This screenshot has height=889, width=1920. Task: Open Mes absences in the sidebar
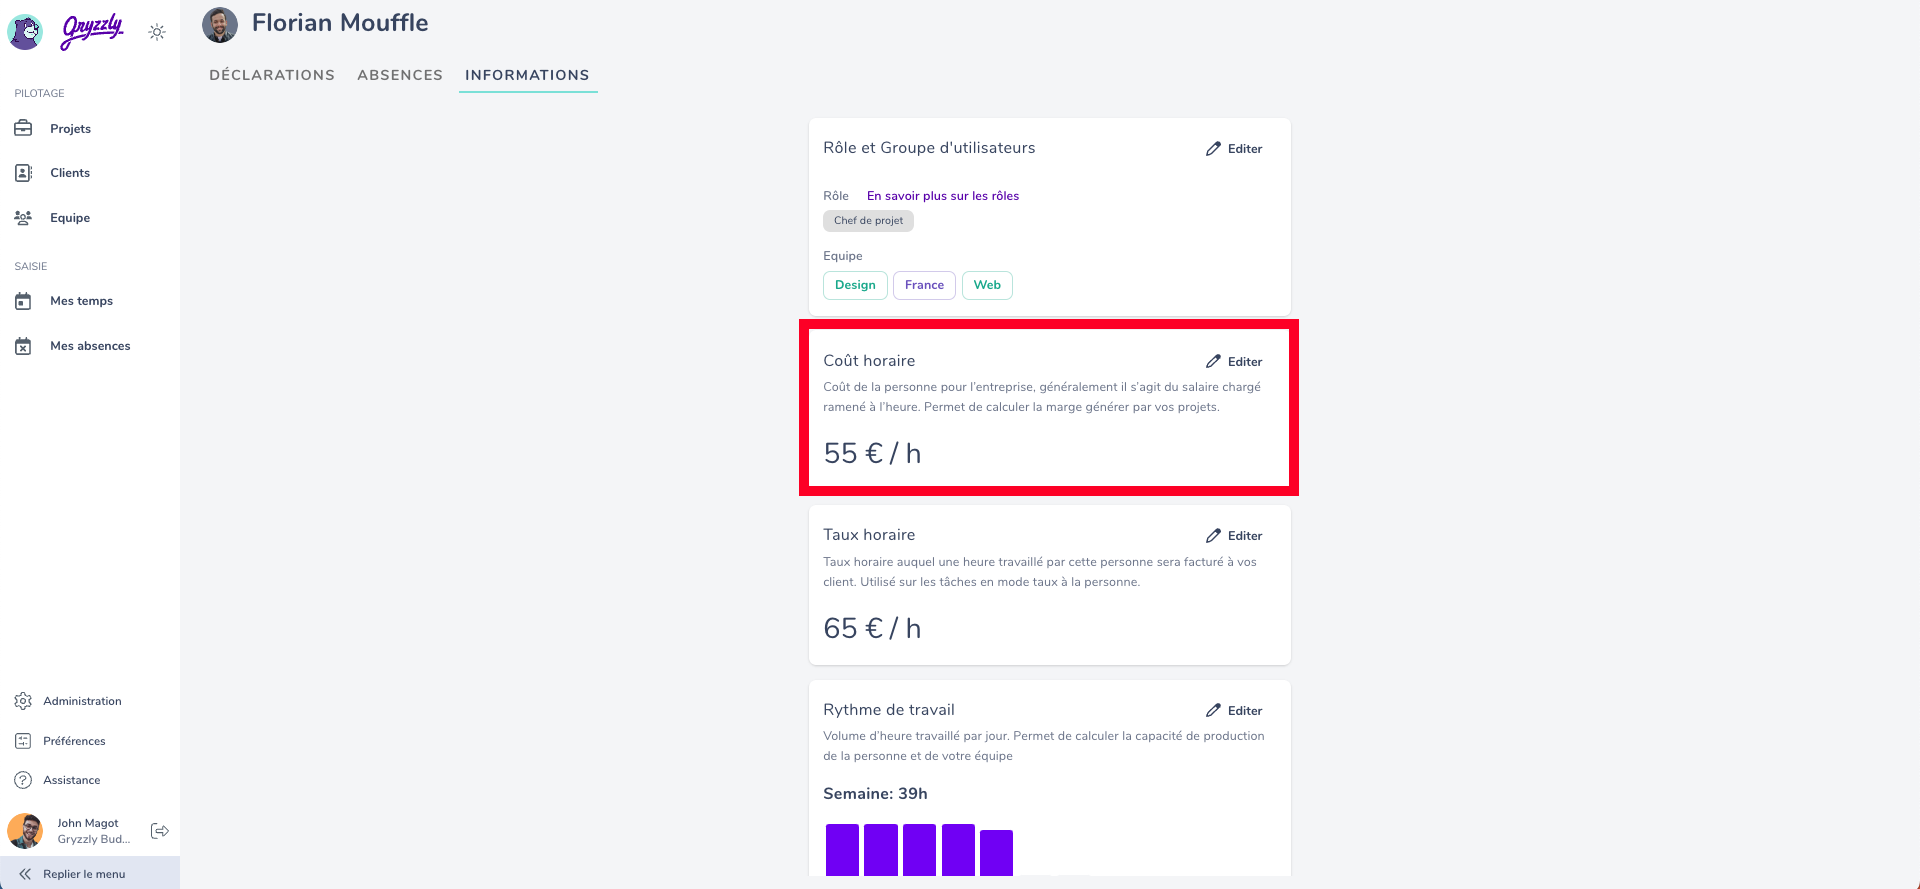coord(89,346)
